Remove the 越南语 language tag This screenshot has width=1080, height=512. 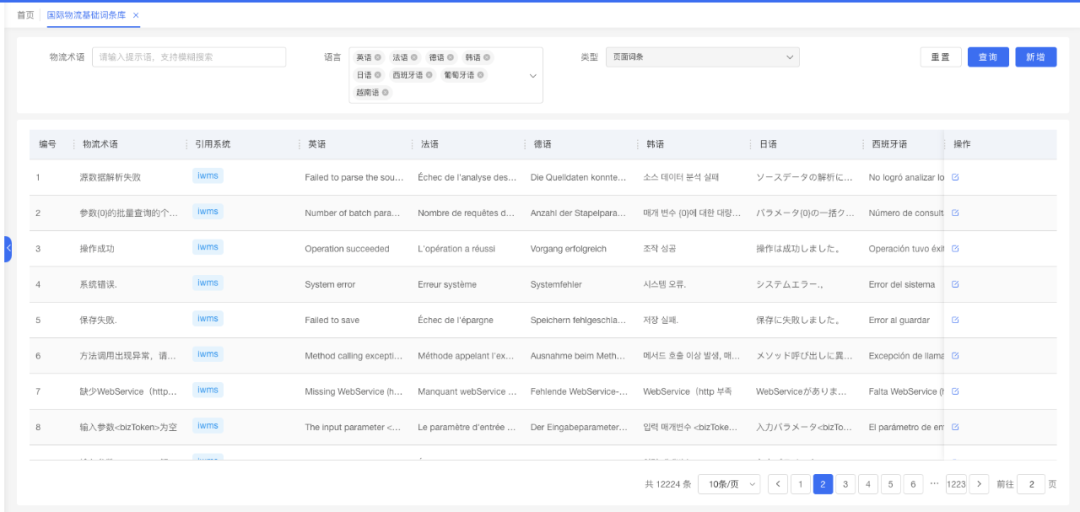pos(385,92)
